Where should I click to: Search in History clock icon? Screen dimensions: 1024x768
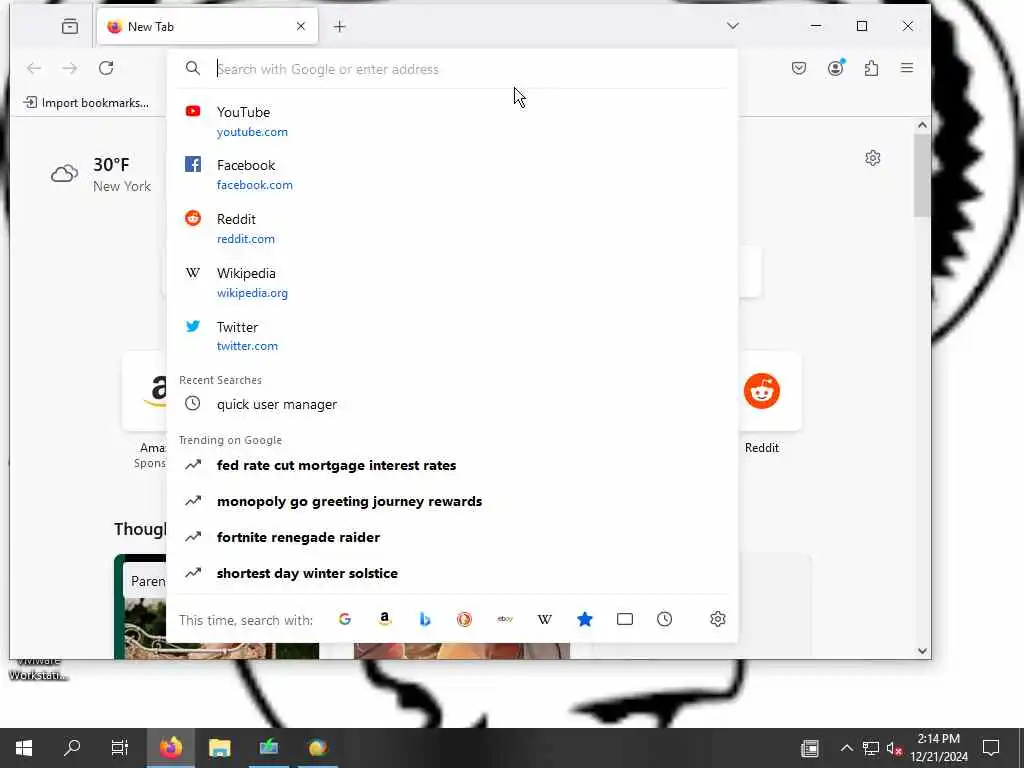(665, 619)
